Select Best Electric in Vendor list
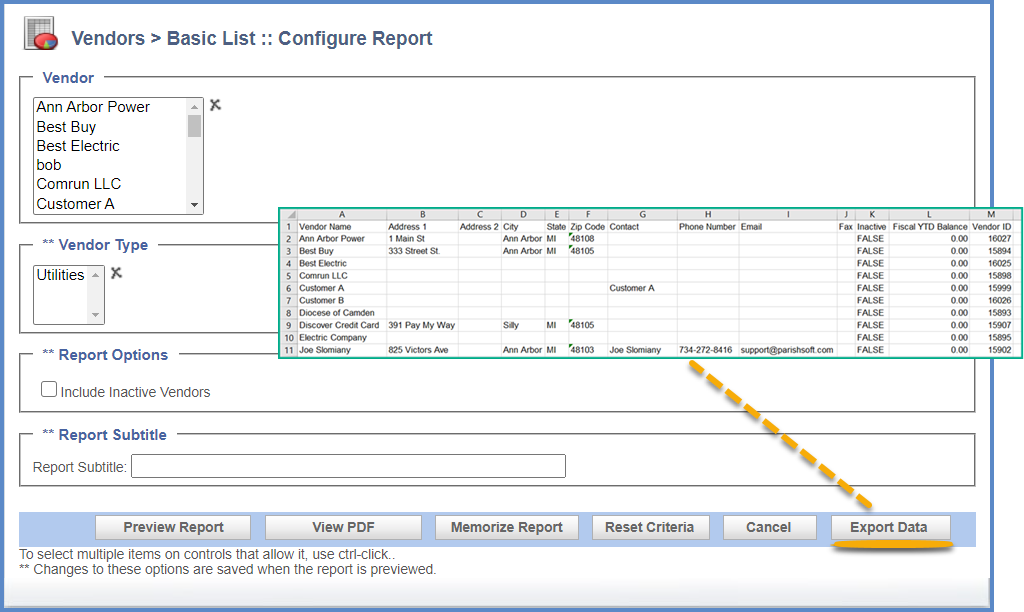 110,146
